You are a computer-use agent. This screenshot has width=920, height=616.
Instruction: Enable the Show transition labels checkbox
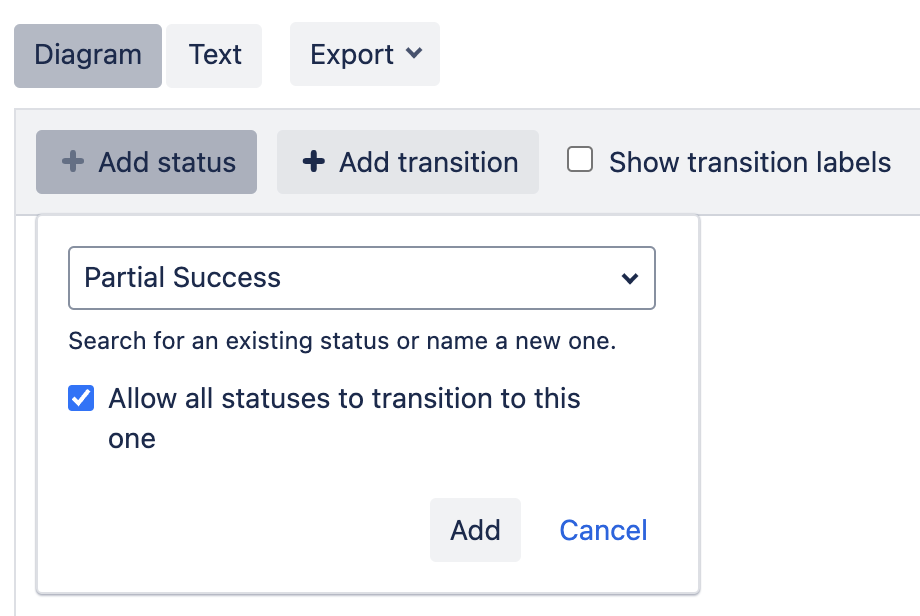580,160
